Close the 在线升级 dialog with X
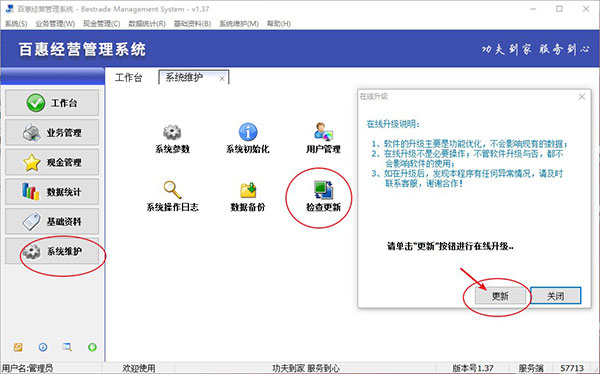 (x=582, y=97)
